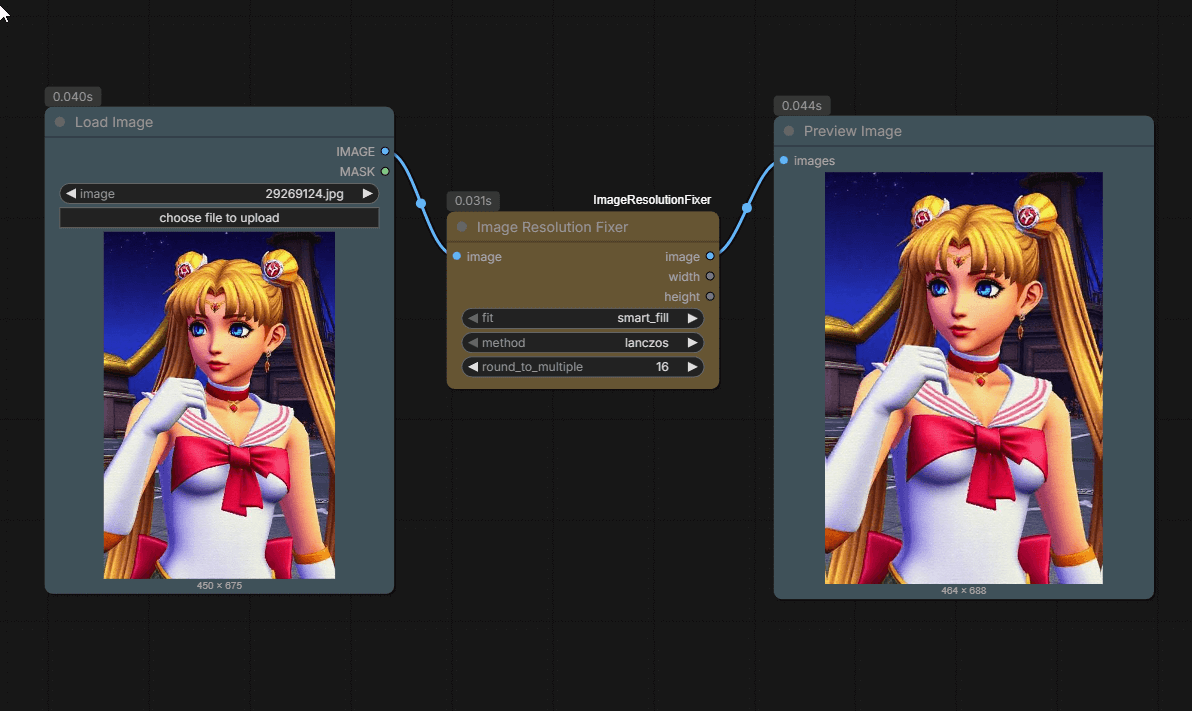Click the link midpoint between Fixer and Preview

pyautogui.click(x=747, y=208)
